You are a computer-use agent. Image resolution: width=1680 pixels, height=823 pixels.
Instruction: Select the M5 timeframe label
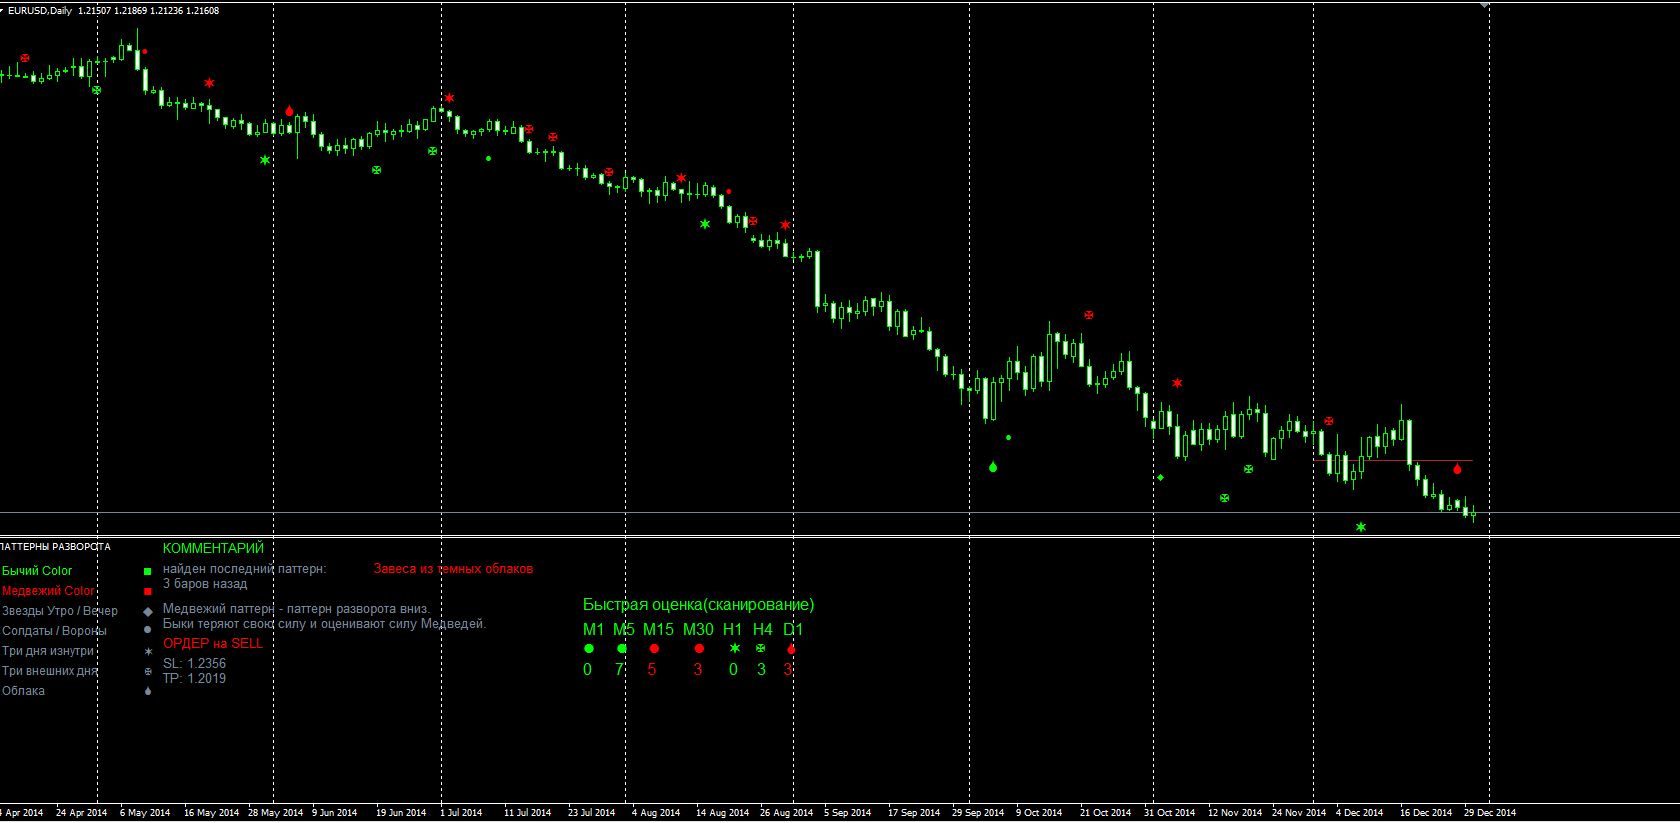(x=623, y=630)
